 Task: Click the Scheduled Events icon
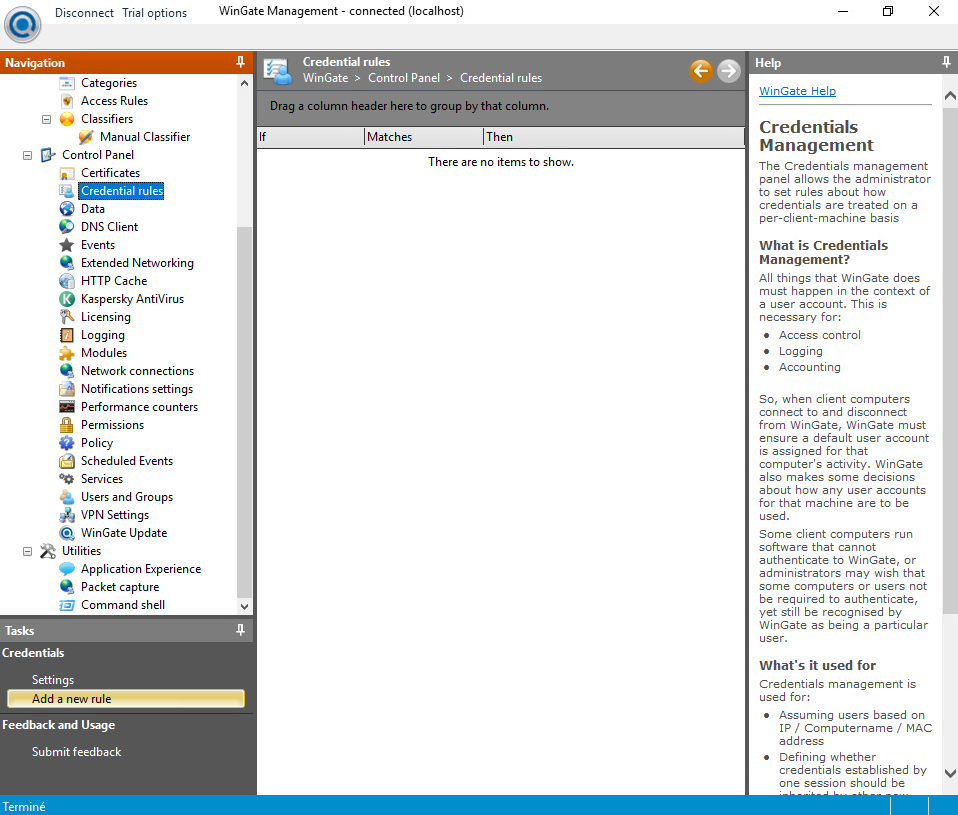pos(67,461)
